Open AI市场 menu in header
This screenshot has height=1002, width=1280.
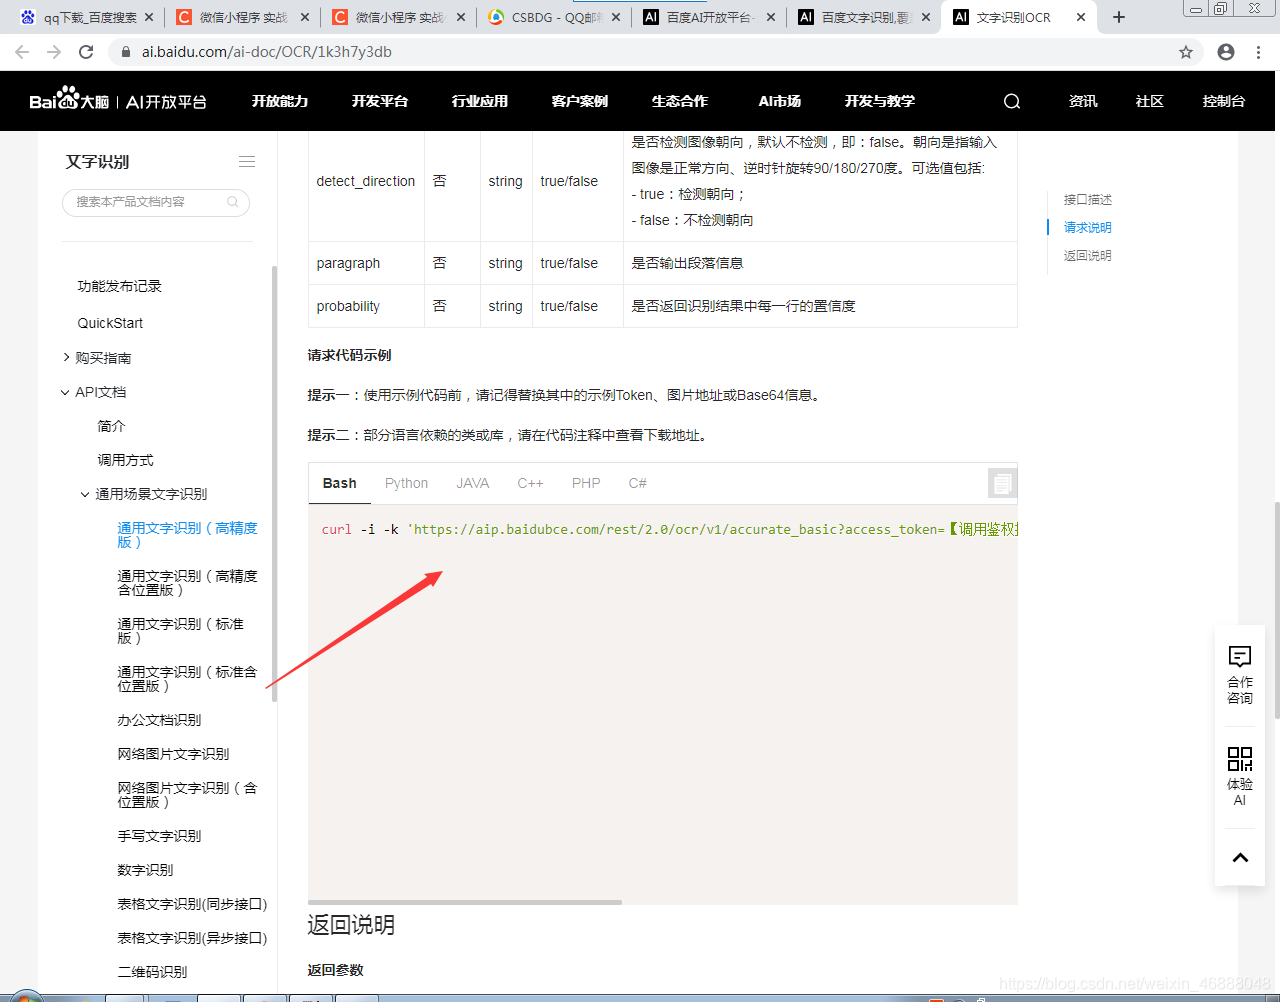pos(780,101)
